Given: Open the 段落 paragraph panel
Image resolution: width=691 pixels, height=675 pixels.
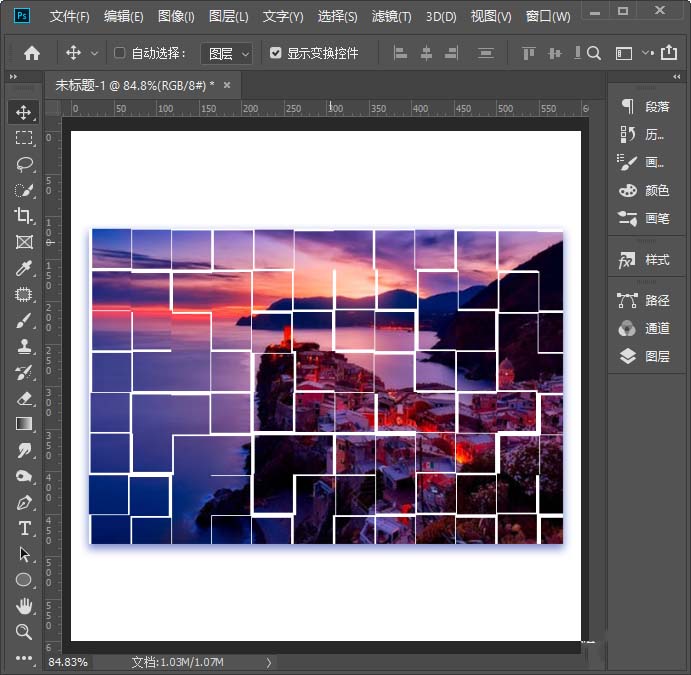Looking at the screenshot, I should click(x=645, y=107).
